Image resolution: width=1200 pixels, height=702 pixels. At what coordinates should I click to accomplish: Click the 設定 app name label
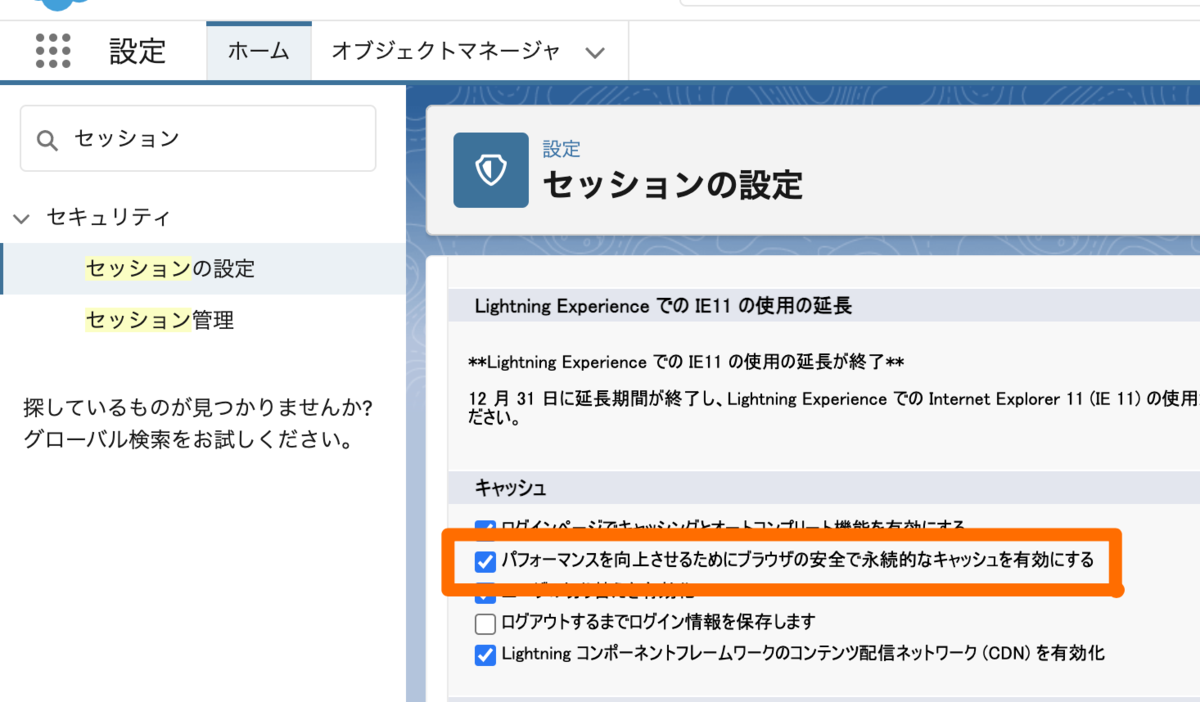point(138,51)
